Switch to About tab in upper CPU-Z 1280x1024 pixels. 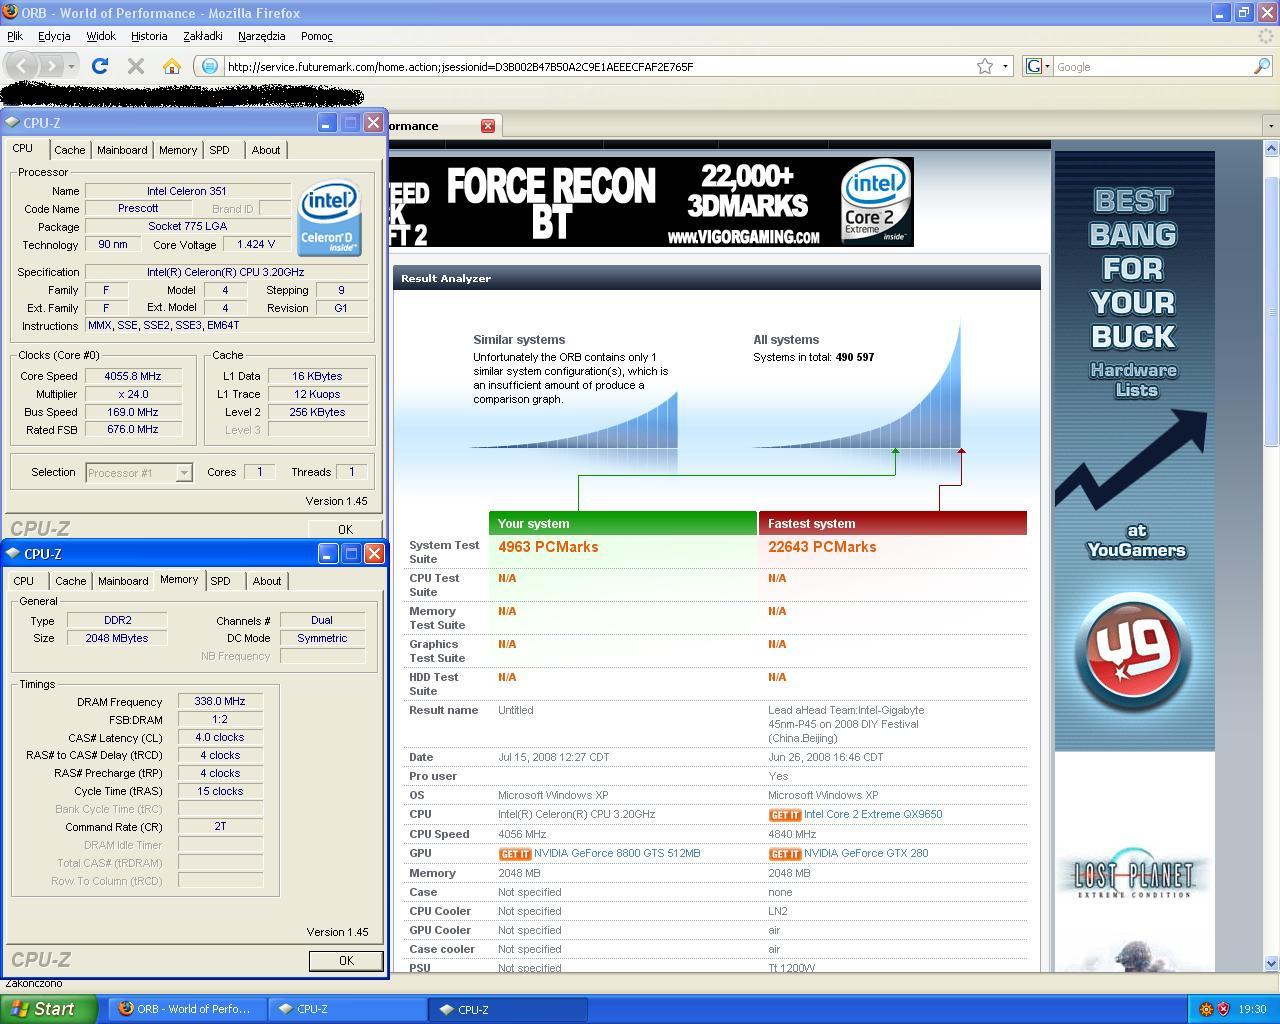(266, 150)
